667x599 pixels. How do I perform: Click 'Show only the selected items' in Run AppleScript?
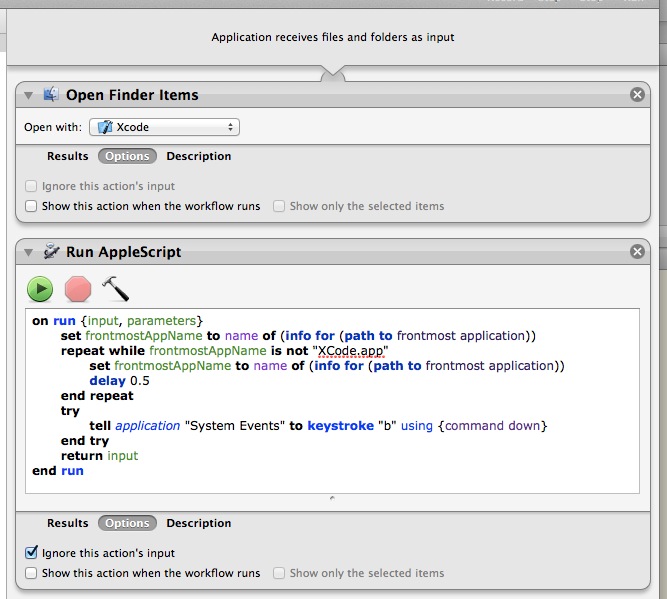pos(279,573)
